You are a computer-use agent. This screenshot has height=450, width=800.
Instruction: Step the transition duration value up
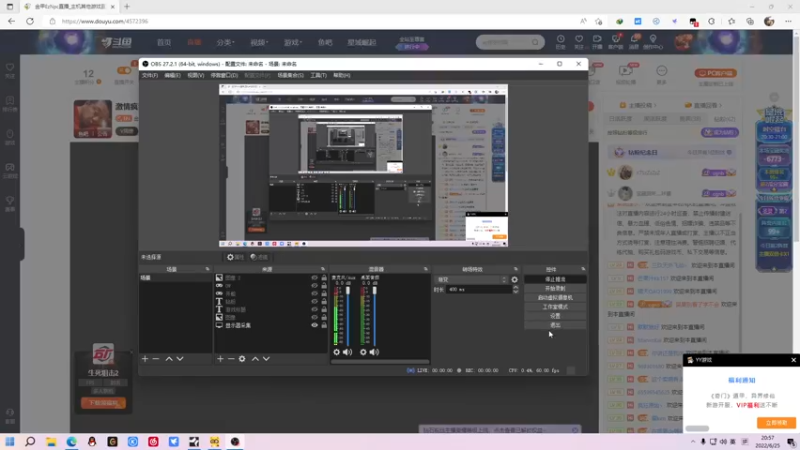pyautogui.click(x=515, y=287)
